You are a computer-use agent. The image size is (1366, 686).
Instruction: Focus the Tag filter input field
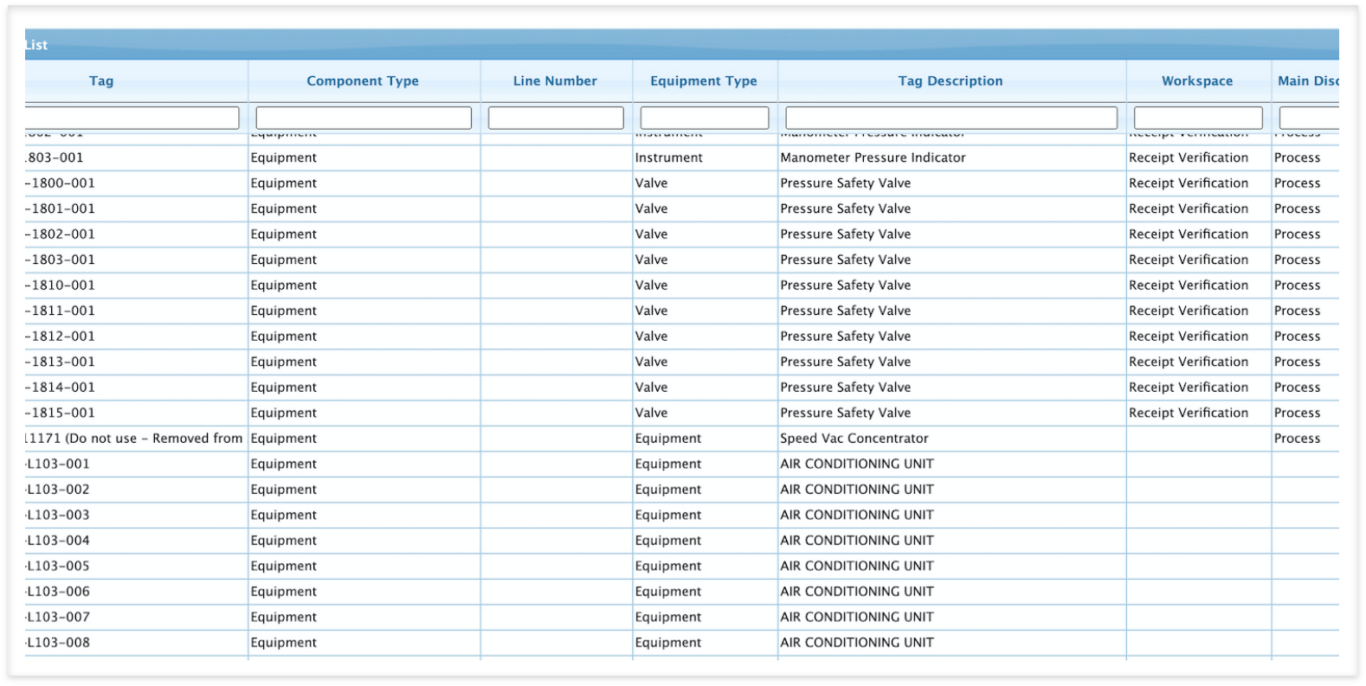tap(132, 118)
